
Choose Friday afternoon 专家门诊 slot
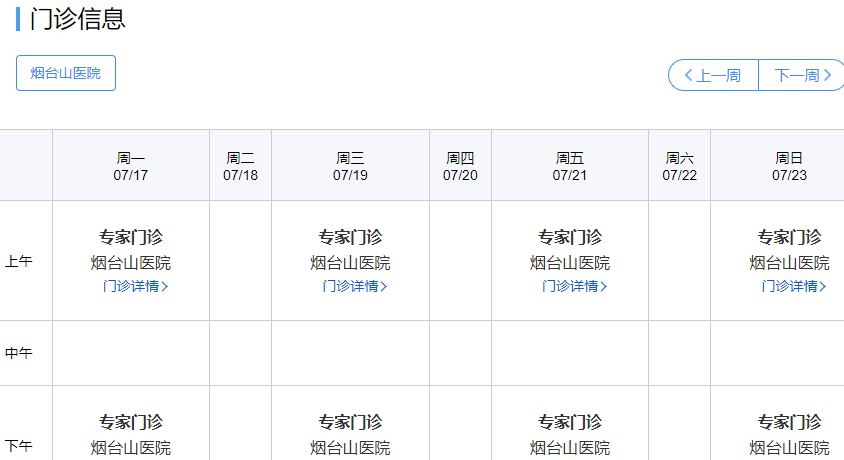pyautogui.click(x=570, y=422)
